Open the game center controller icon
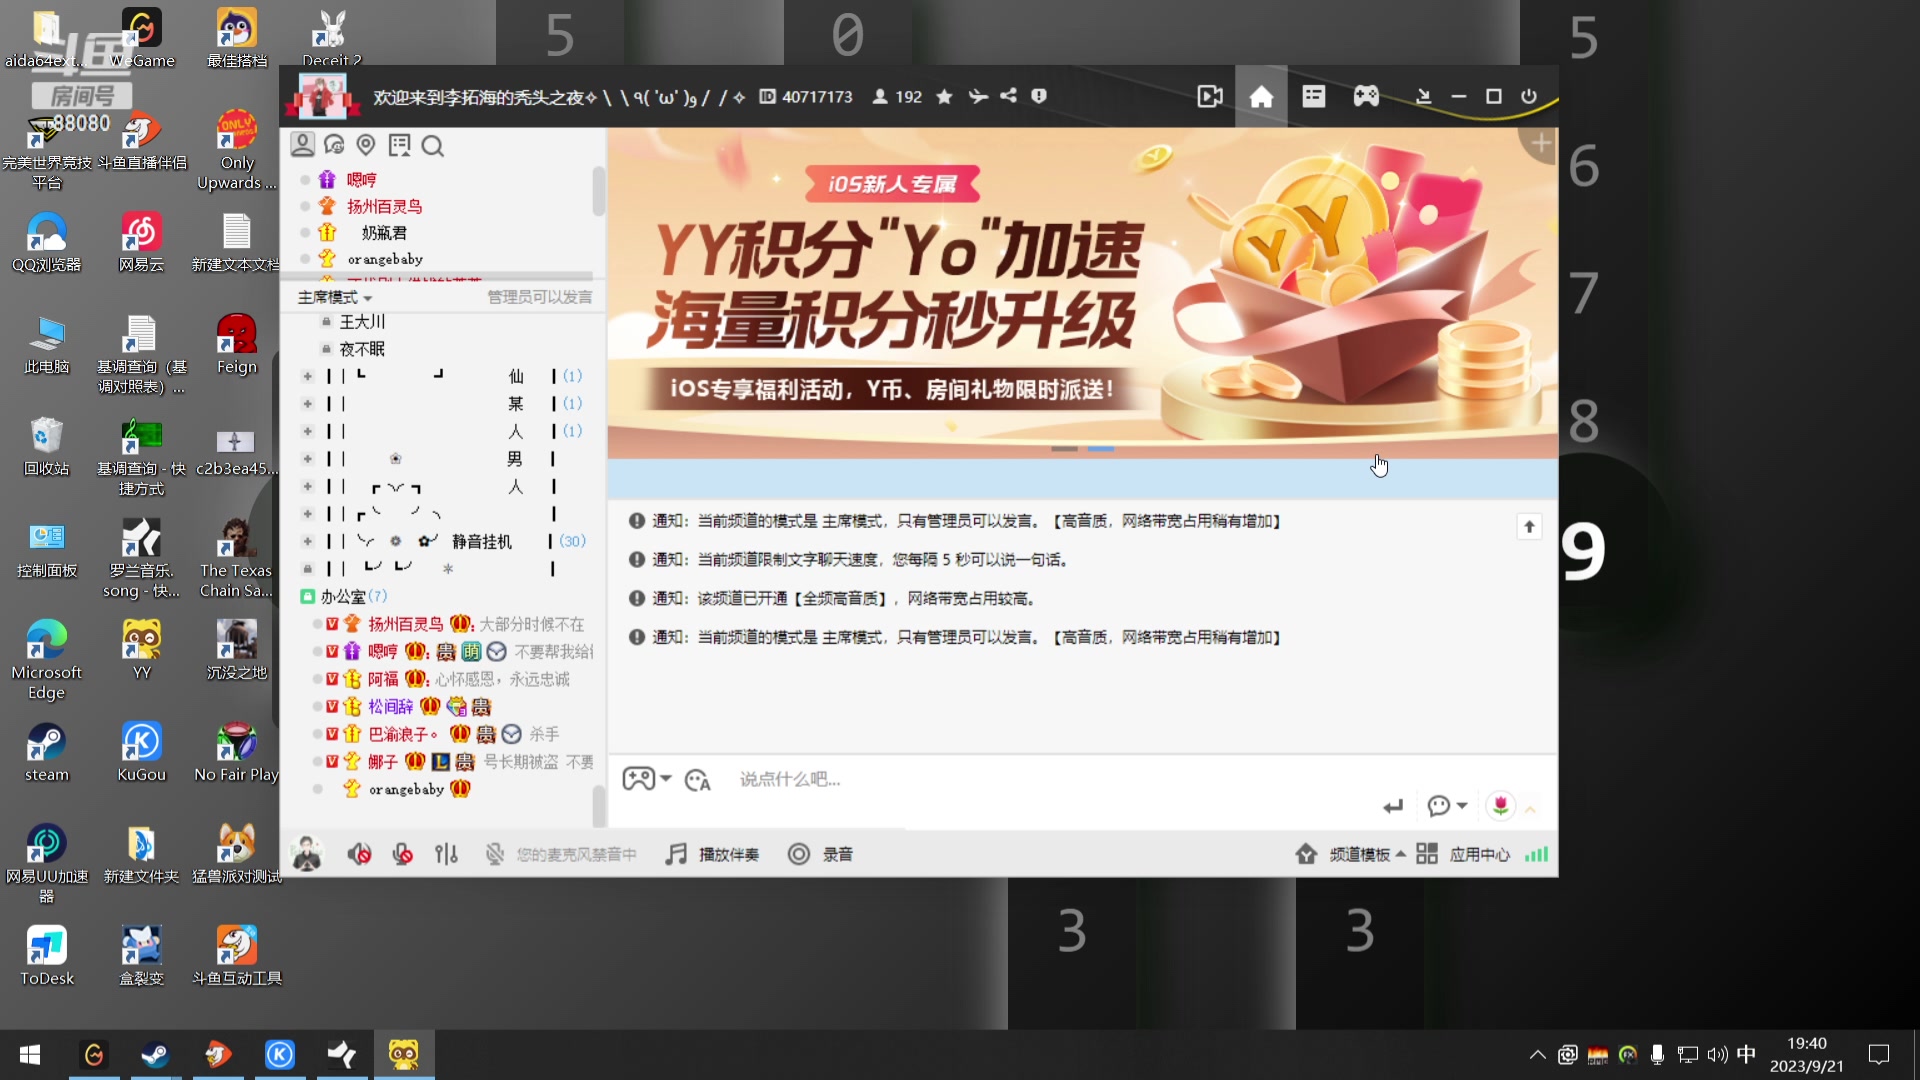The width and height of the screenshot is (1920, 1080). click(x=1366, y=96)
